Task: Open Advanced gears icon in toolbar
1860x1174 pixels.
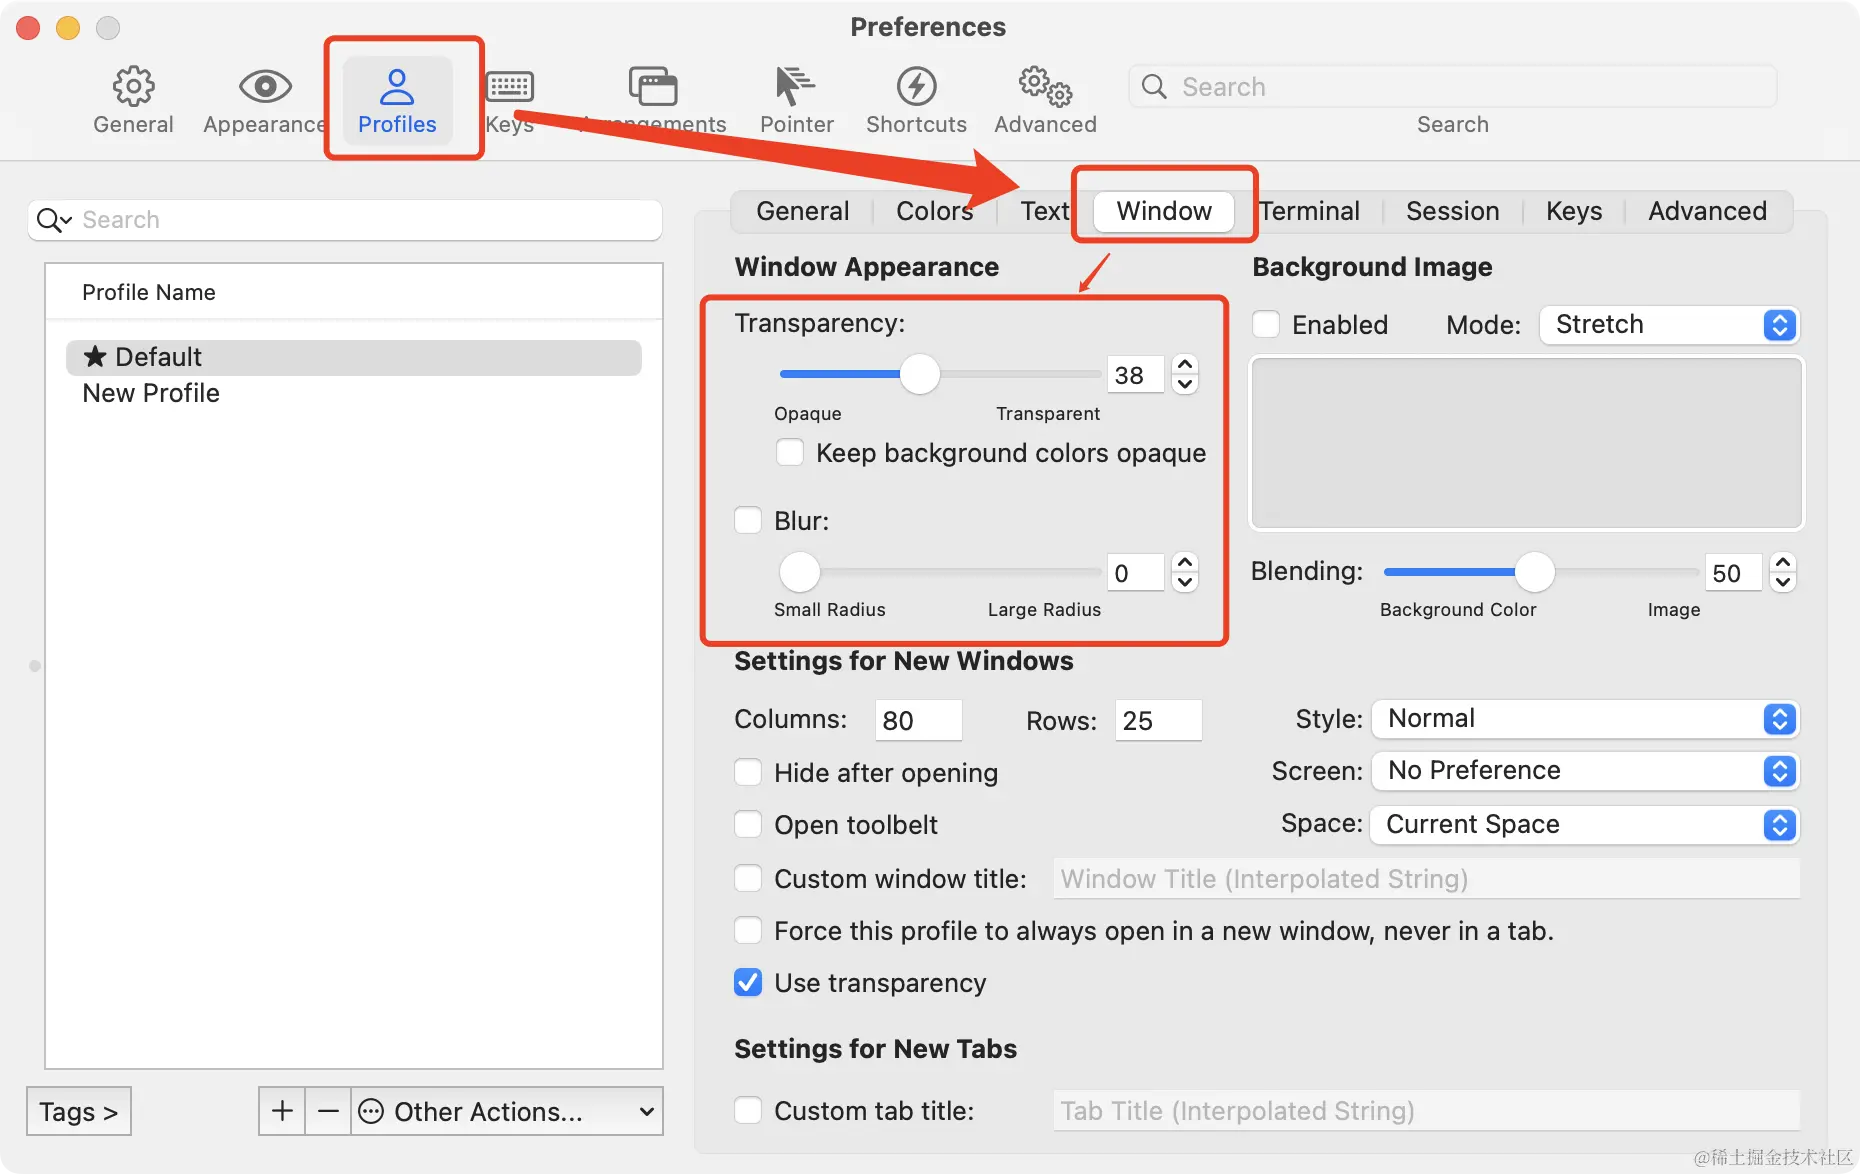Action: 1045,87
